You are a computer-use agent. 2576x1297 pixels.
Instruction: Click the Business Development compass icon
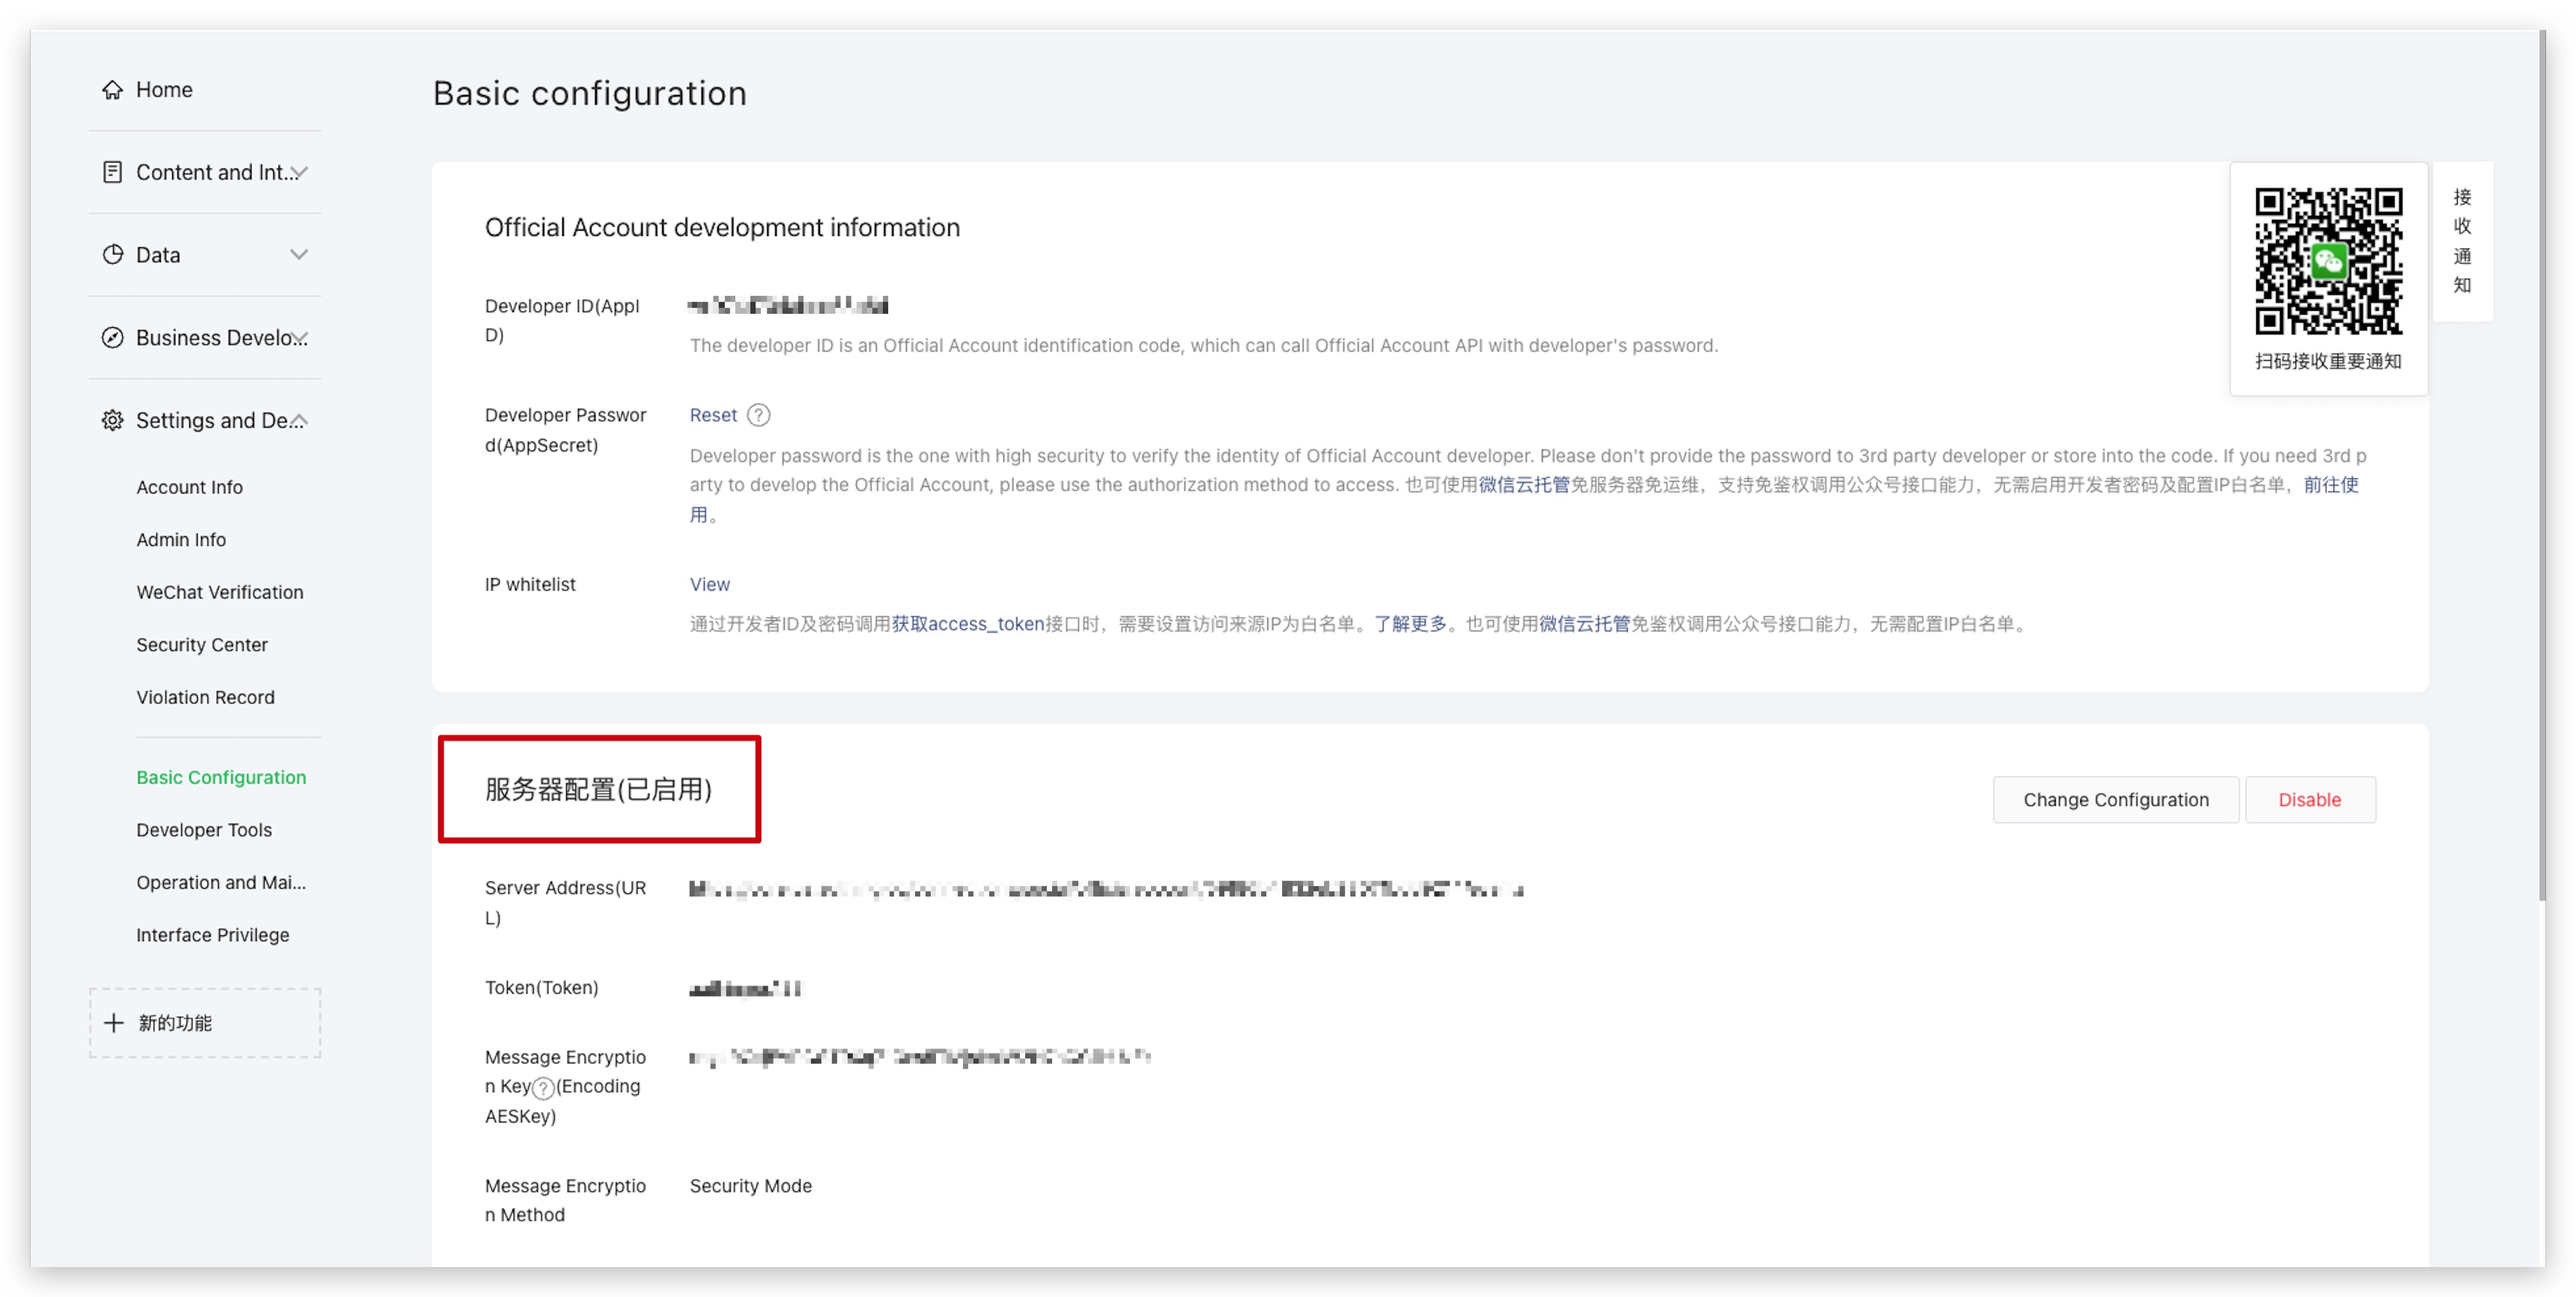112,338
